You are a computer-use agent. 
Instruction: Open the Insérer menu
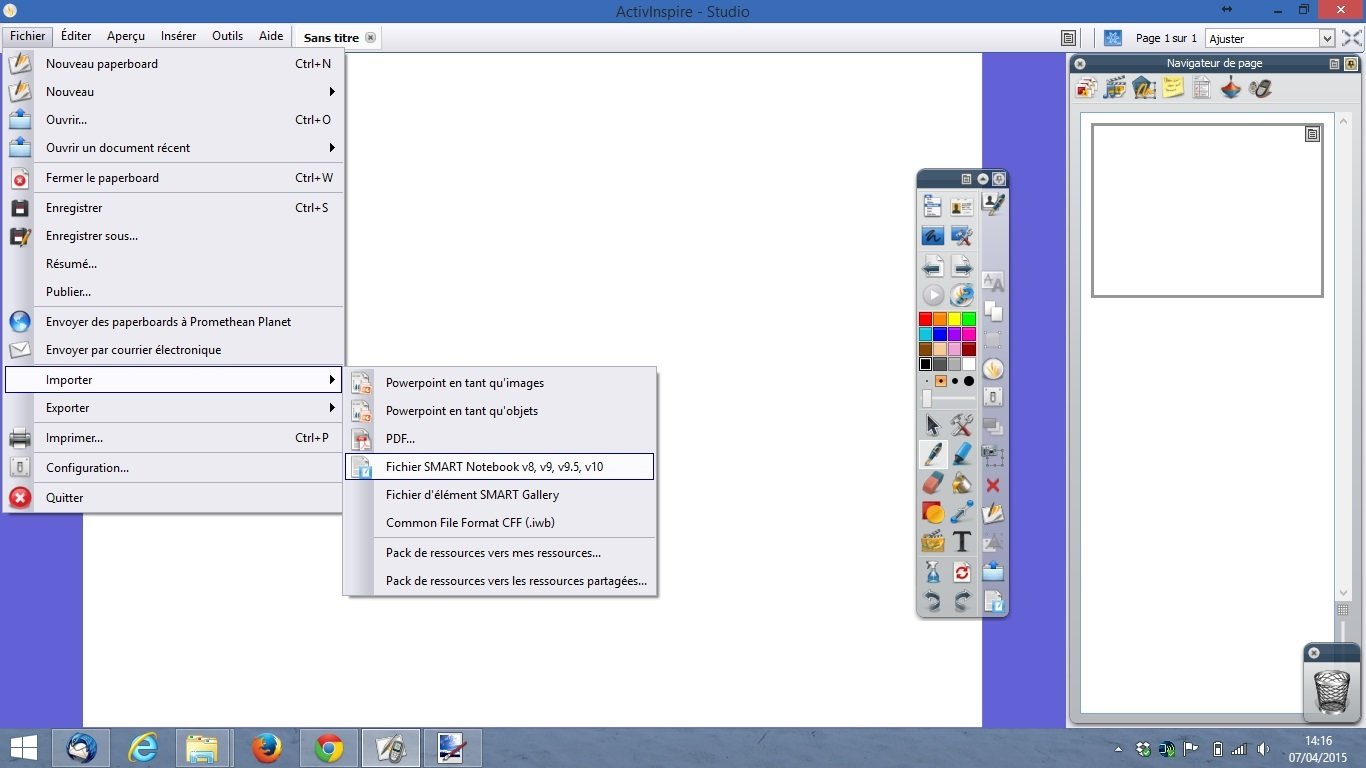pos(179,36)
